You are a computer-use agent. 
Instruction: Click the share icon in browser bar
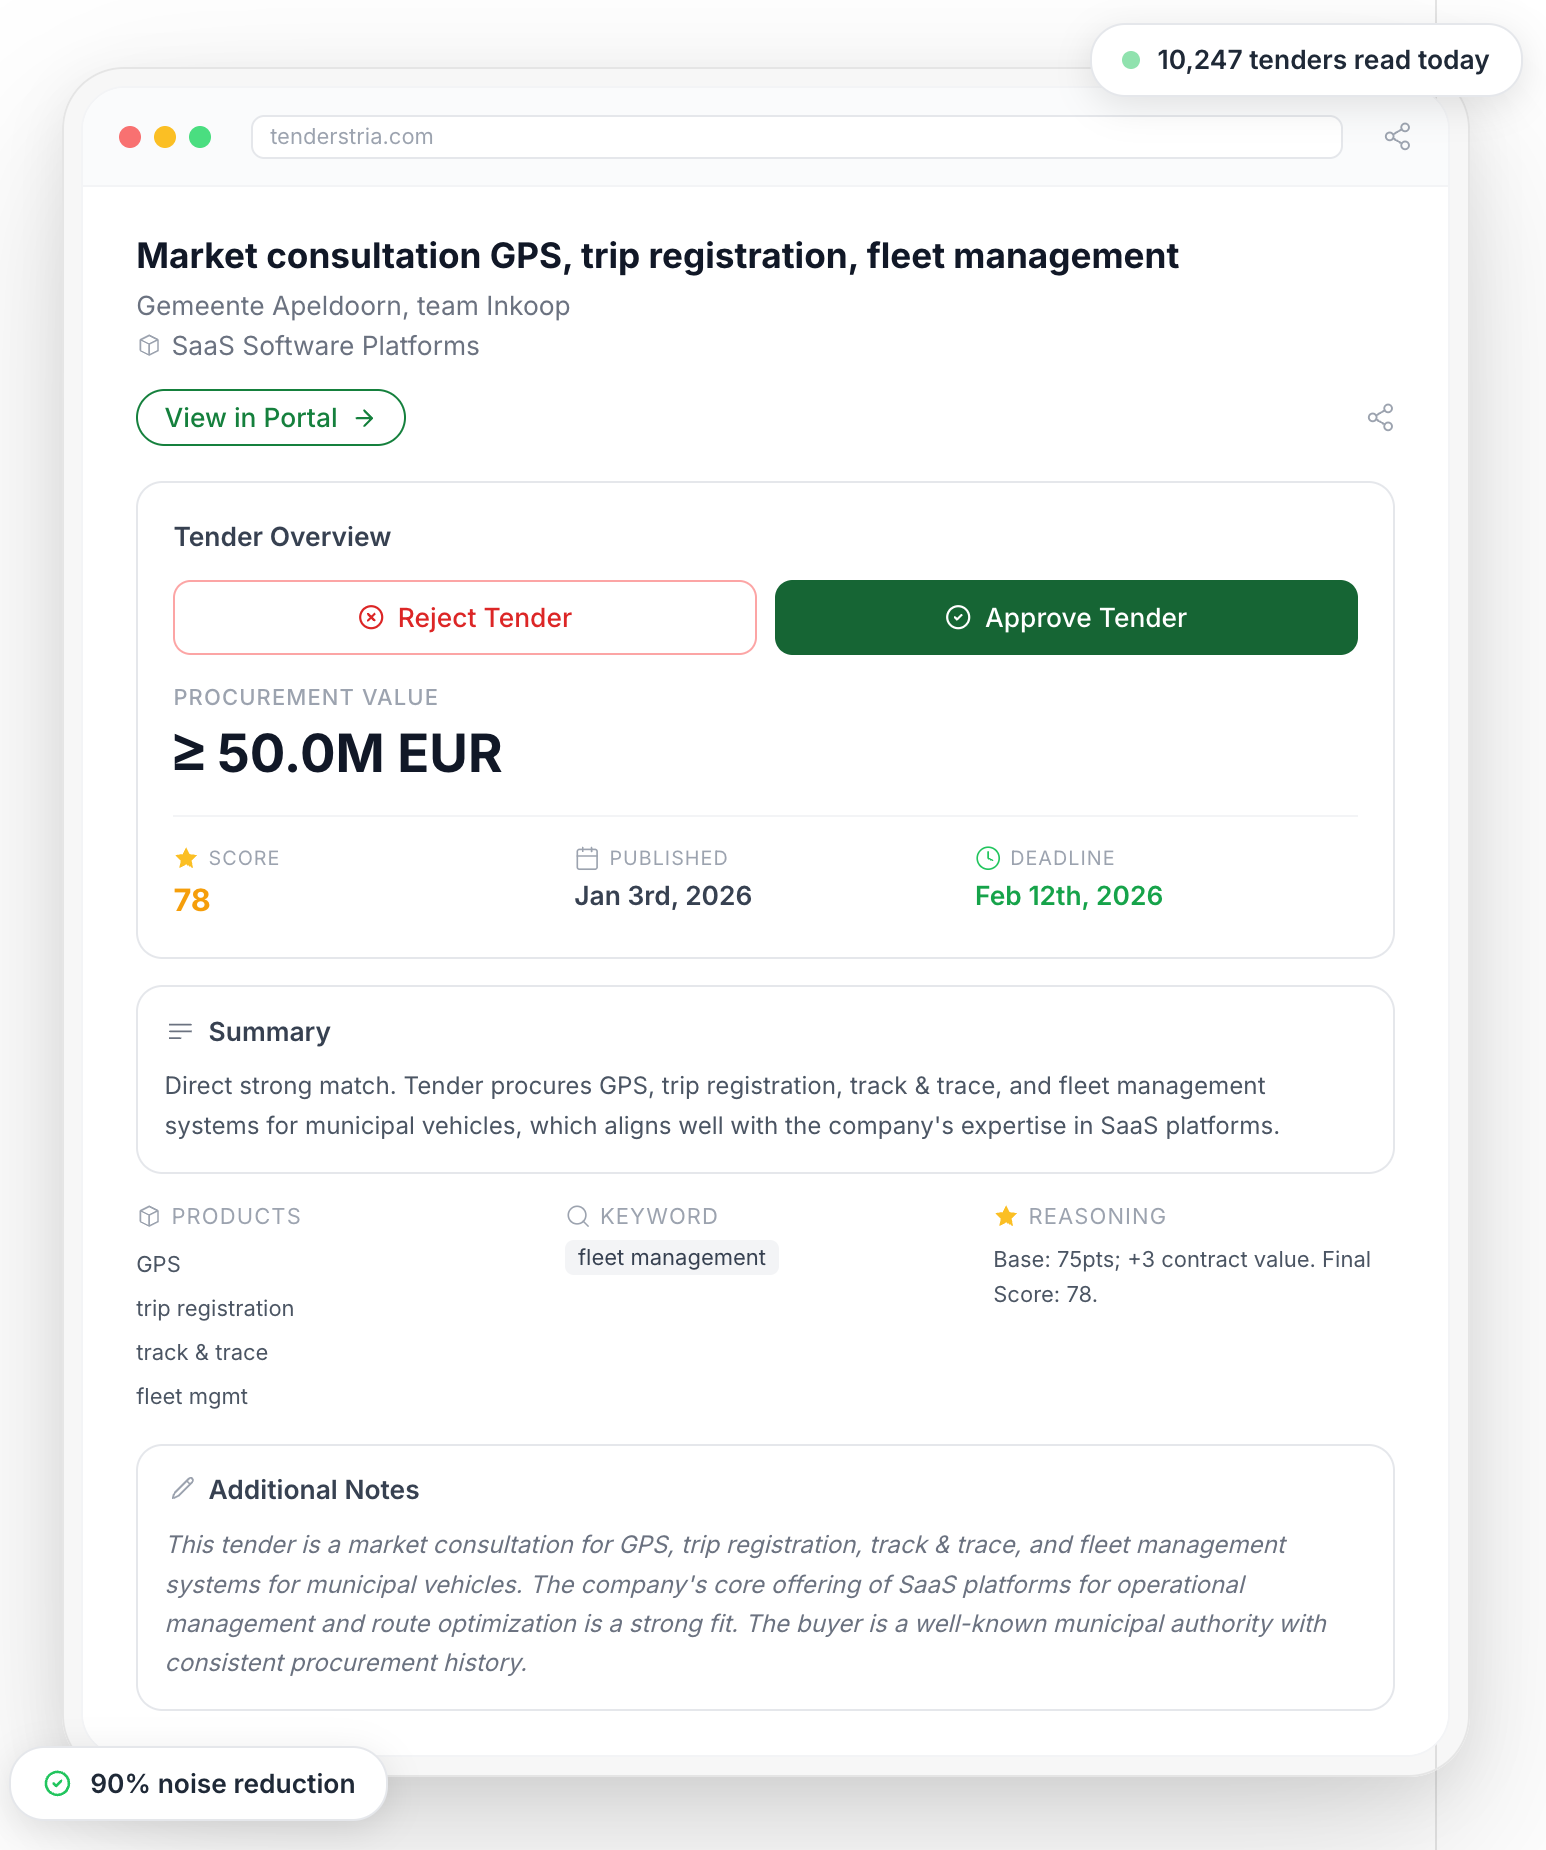[1397, 137]
